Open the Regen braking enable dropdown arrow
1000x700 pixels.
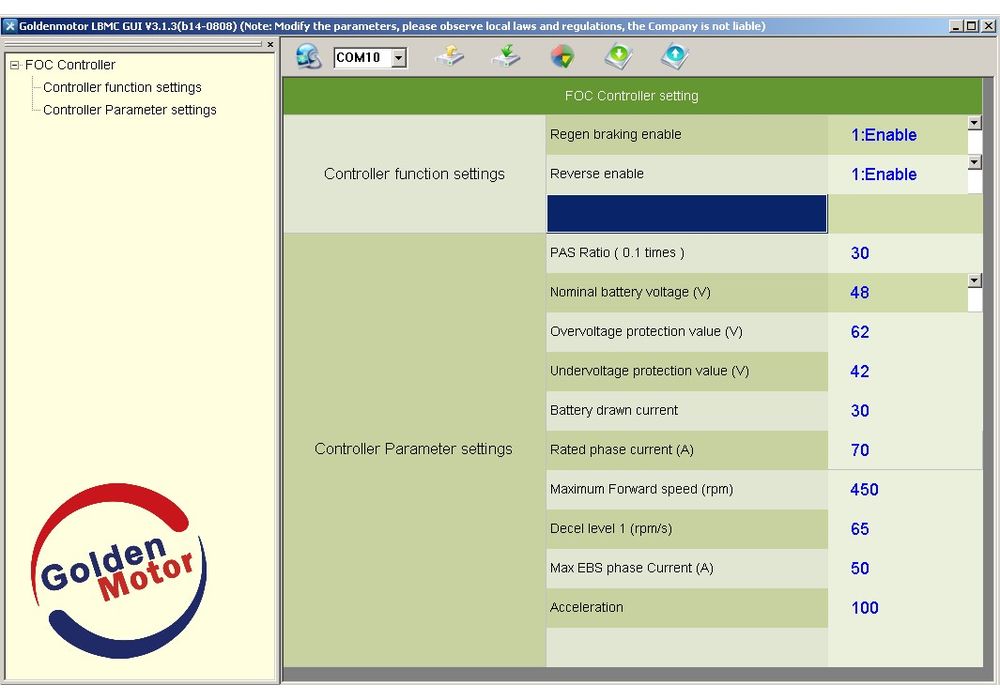click(975, 123)
